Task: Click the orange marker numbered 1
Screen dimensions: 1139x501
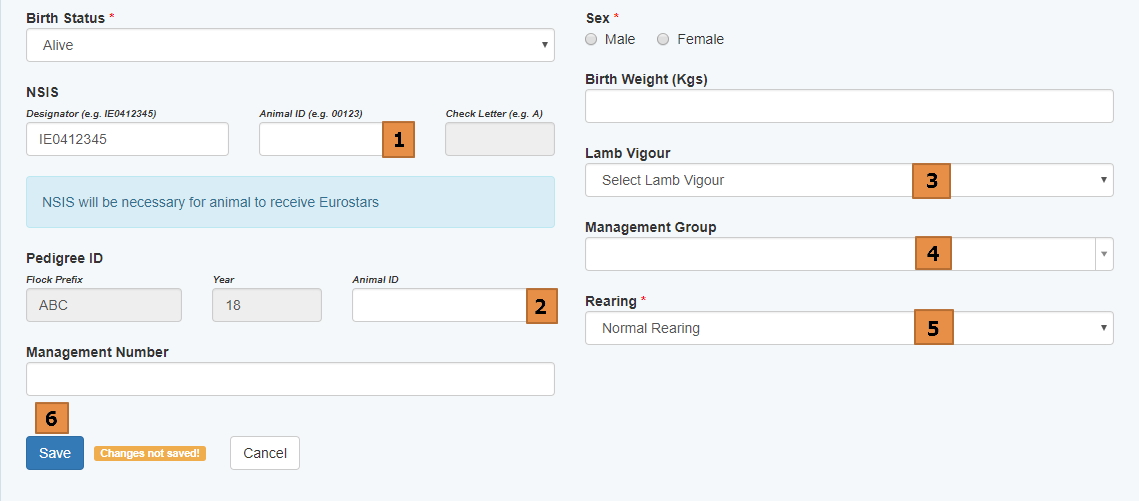Action: point(398,139)
